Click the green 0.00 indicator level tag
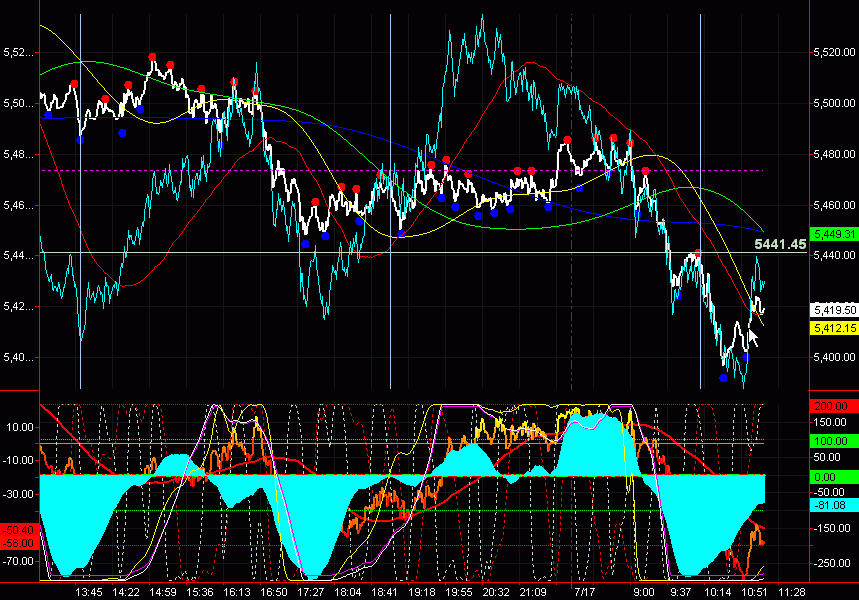This screenshot has width=859, height=600. pyautogui.click(x=834, y=477)
